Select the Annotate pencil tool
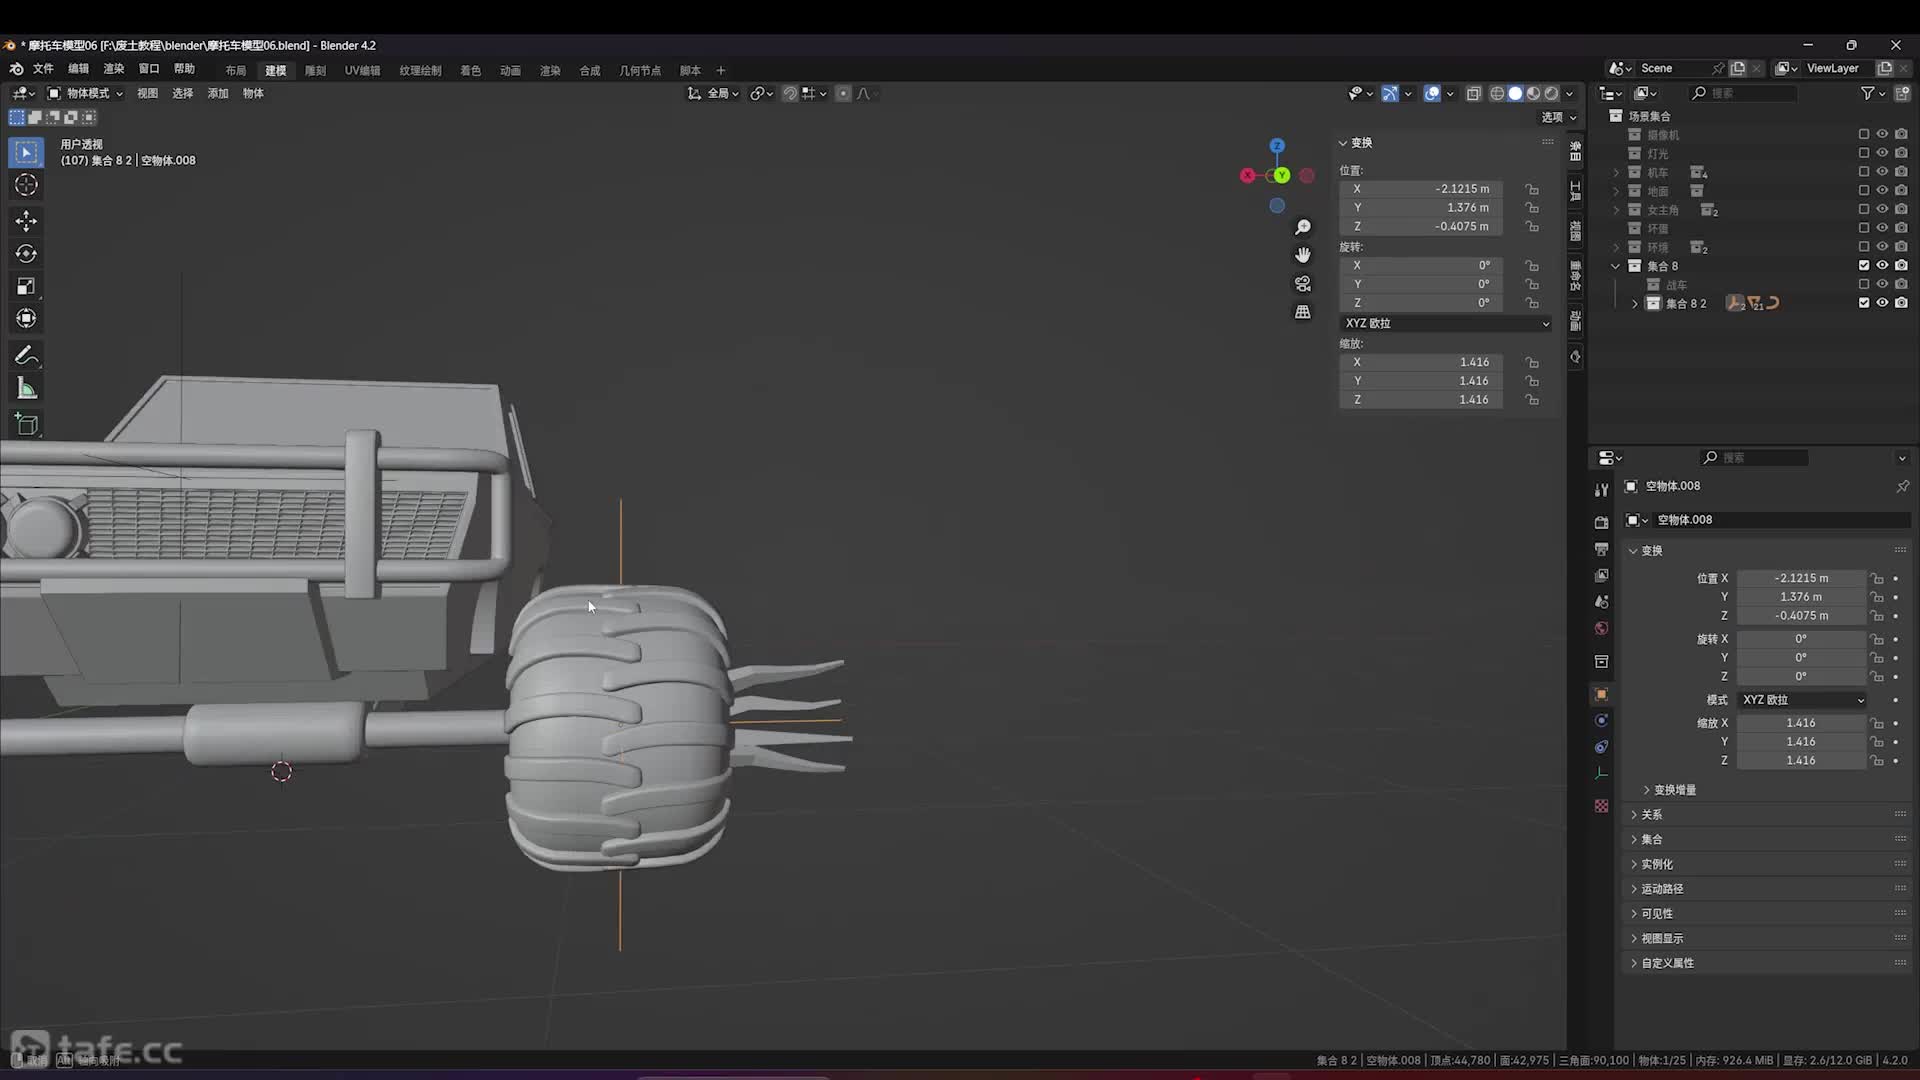Screen dimensions: 1920x1080 point(26,356)
